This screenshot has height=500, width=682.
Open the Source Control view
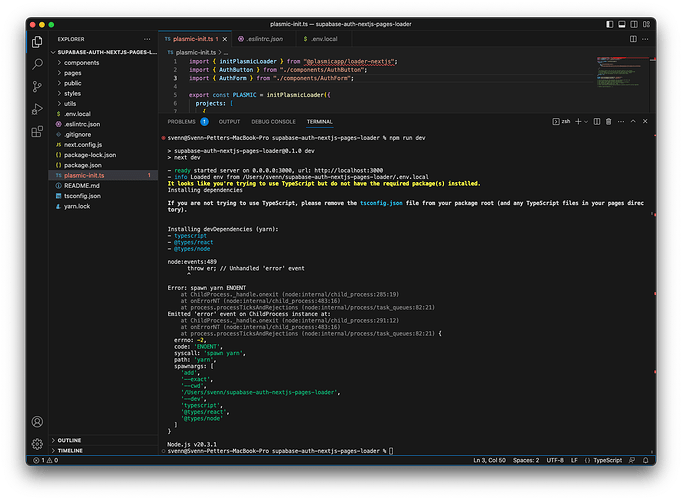click(x=37, y=87)
